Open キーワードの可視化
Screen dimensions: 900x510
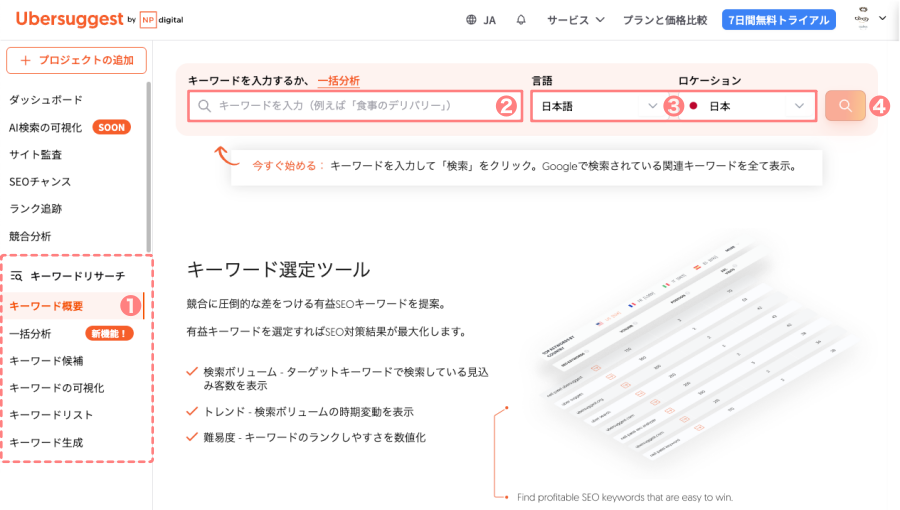[x=57, y=388]
